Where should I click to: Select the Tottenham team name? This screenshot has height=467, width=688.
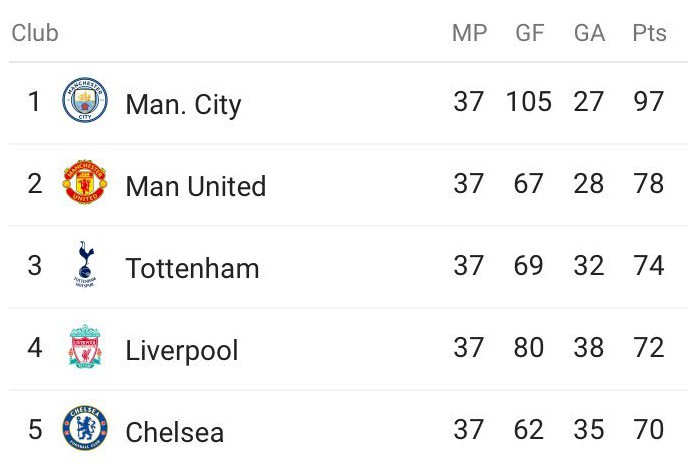click(192, 268)
